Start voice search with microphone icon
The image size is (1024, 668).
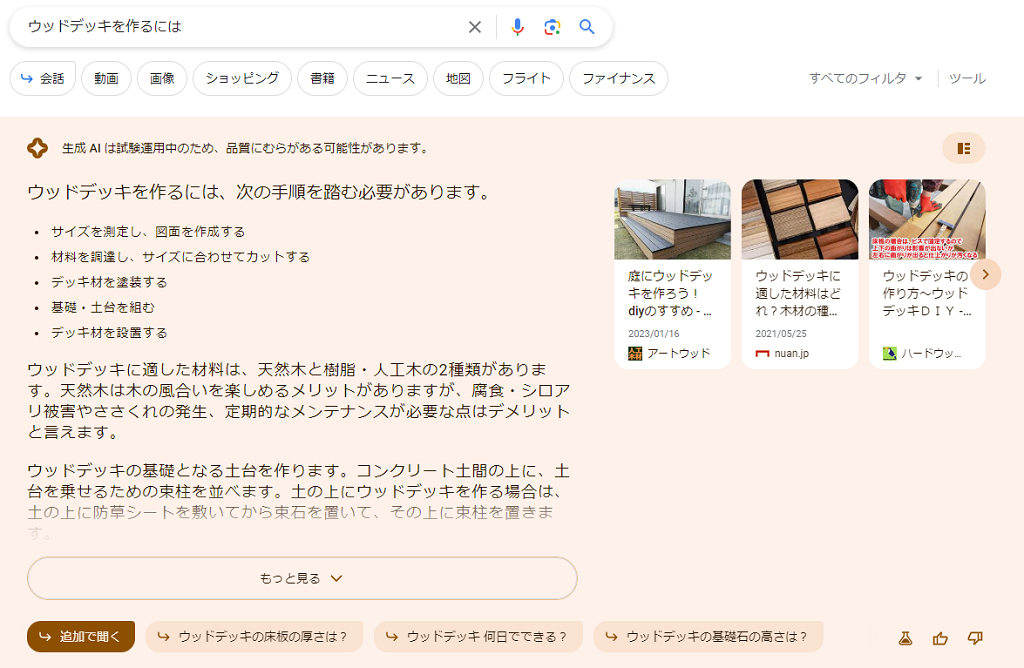click(517, 27)
